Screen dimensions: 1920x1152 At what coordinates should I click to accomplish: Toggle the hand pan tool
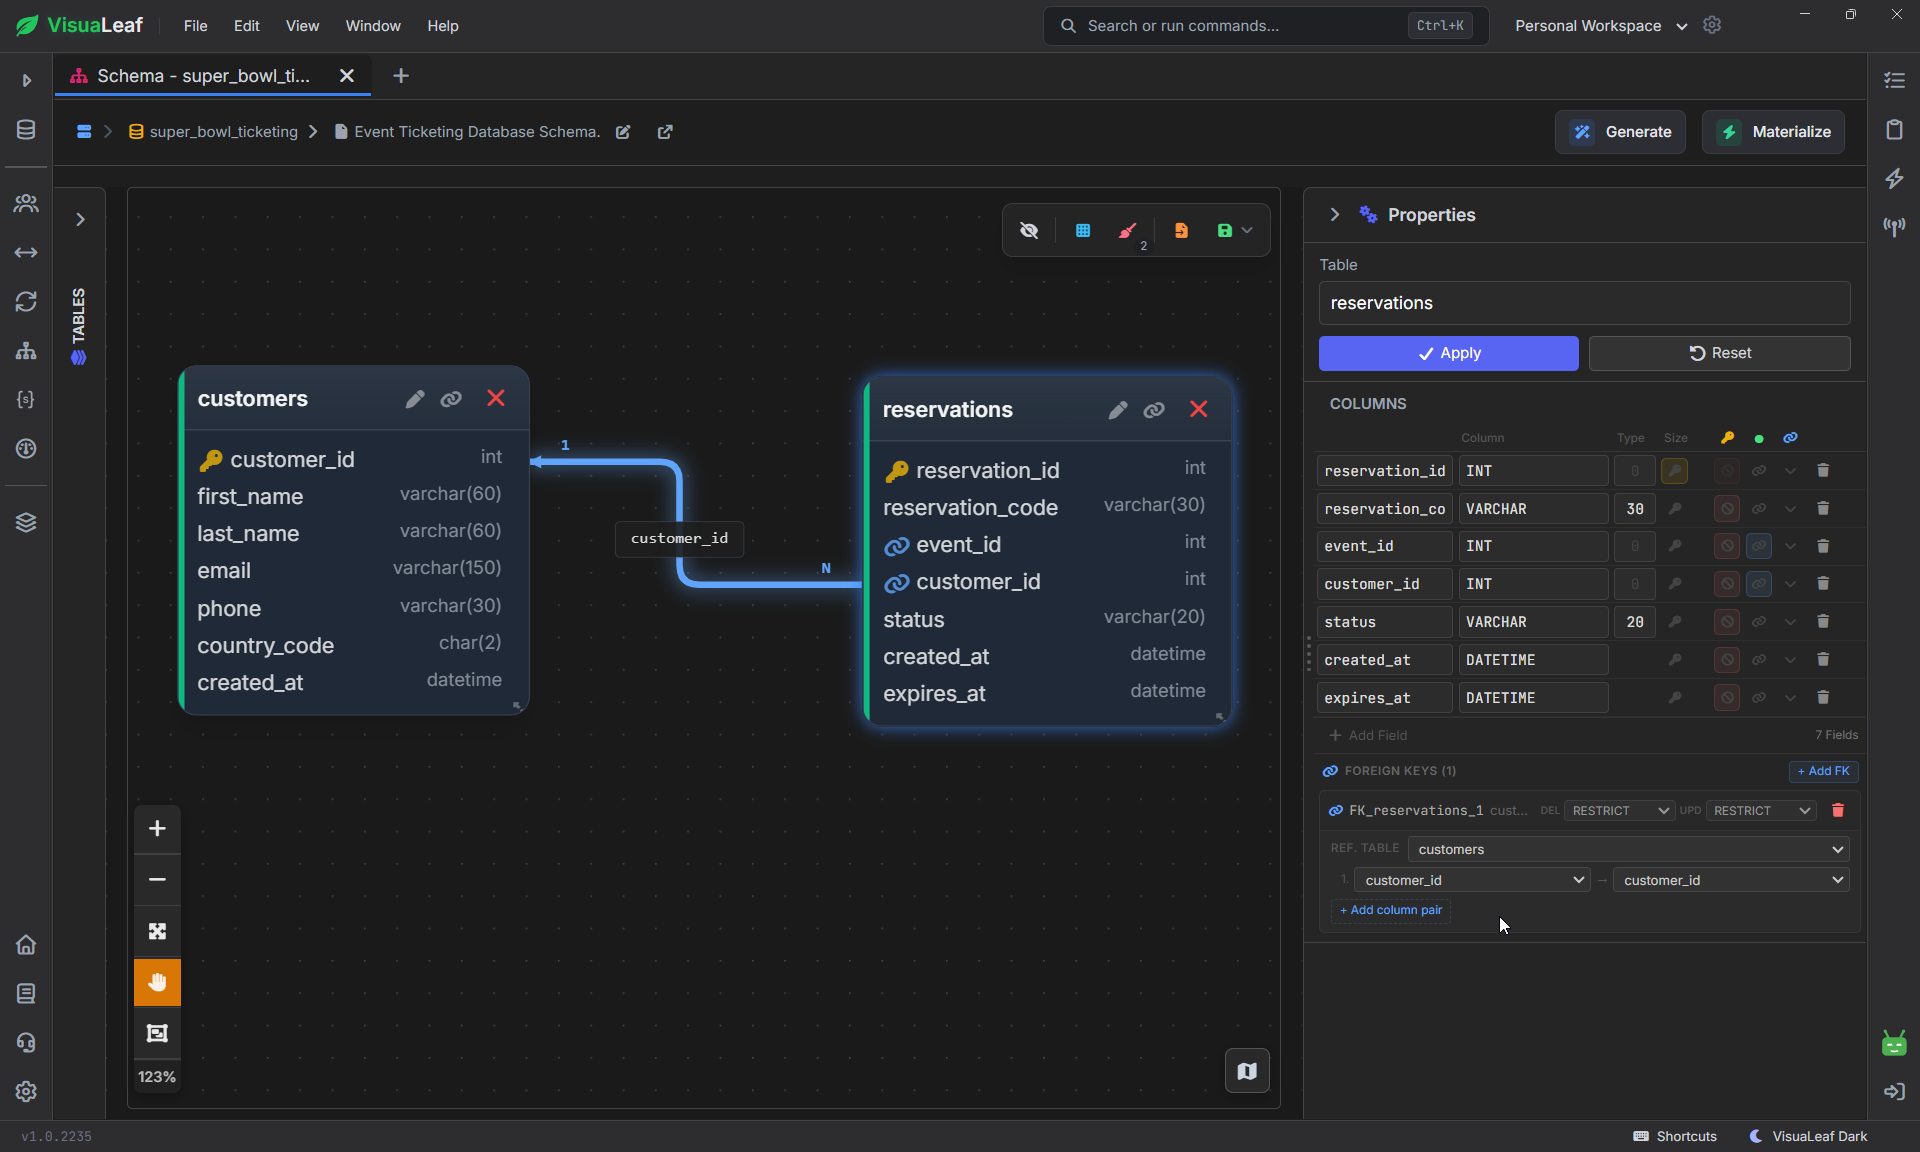[157, 982]
